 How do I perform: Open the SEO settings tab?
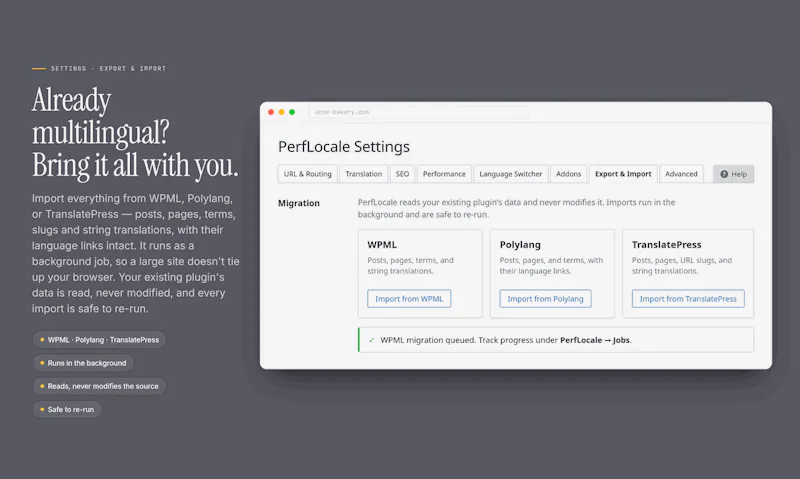pyautogui.click(x=402, y=174)
